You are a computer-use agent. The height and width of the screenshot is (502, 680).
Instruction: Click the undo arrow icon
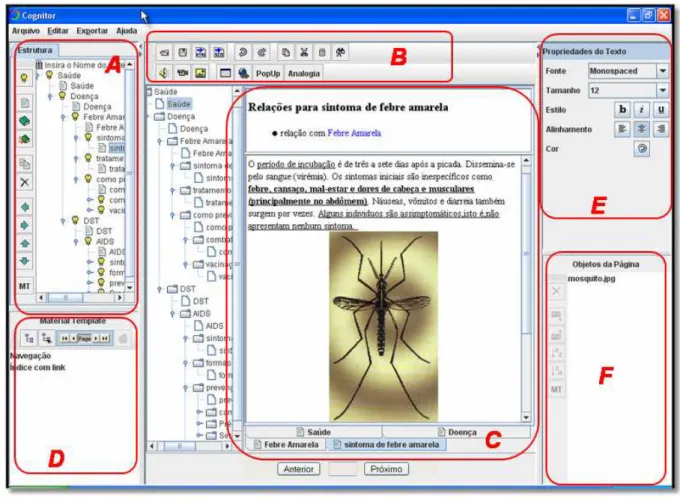pyautogui.click(x=243, y=53)
